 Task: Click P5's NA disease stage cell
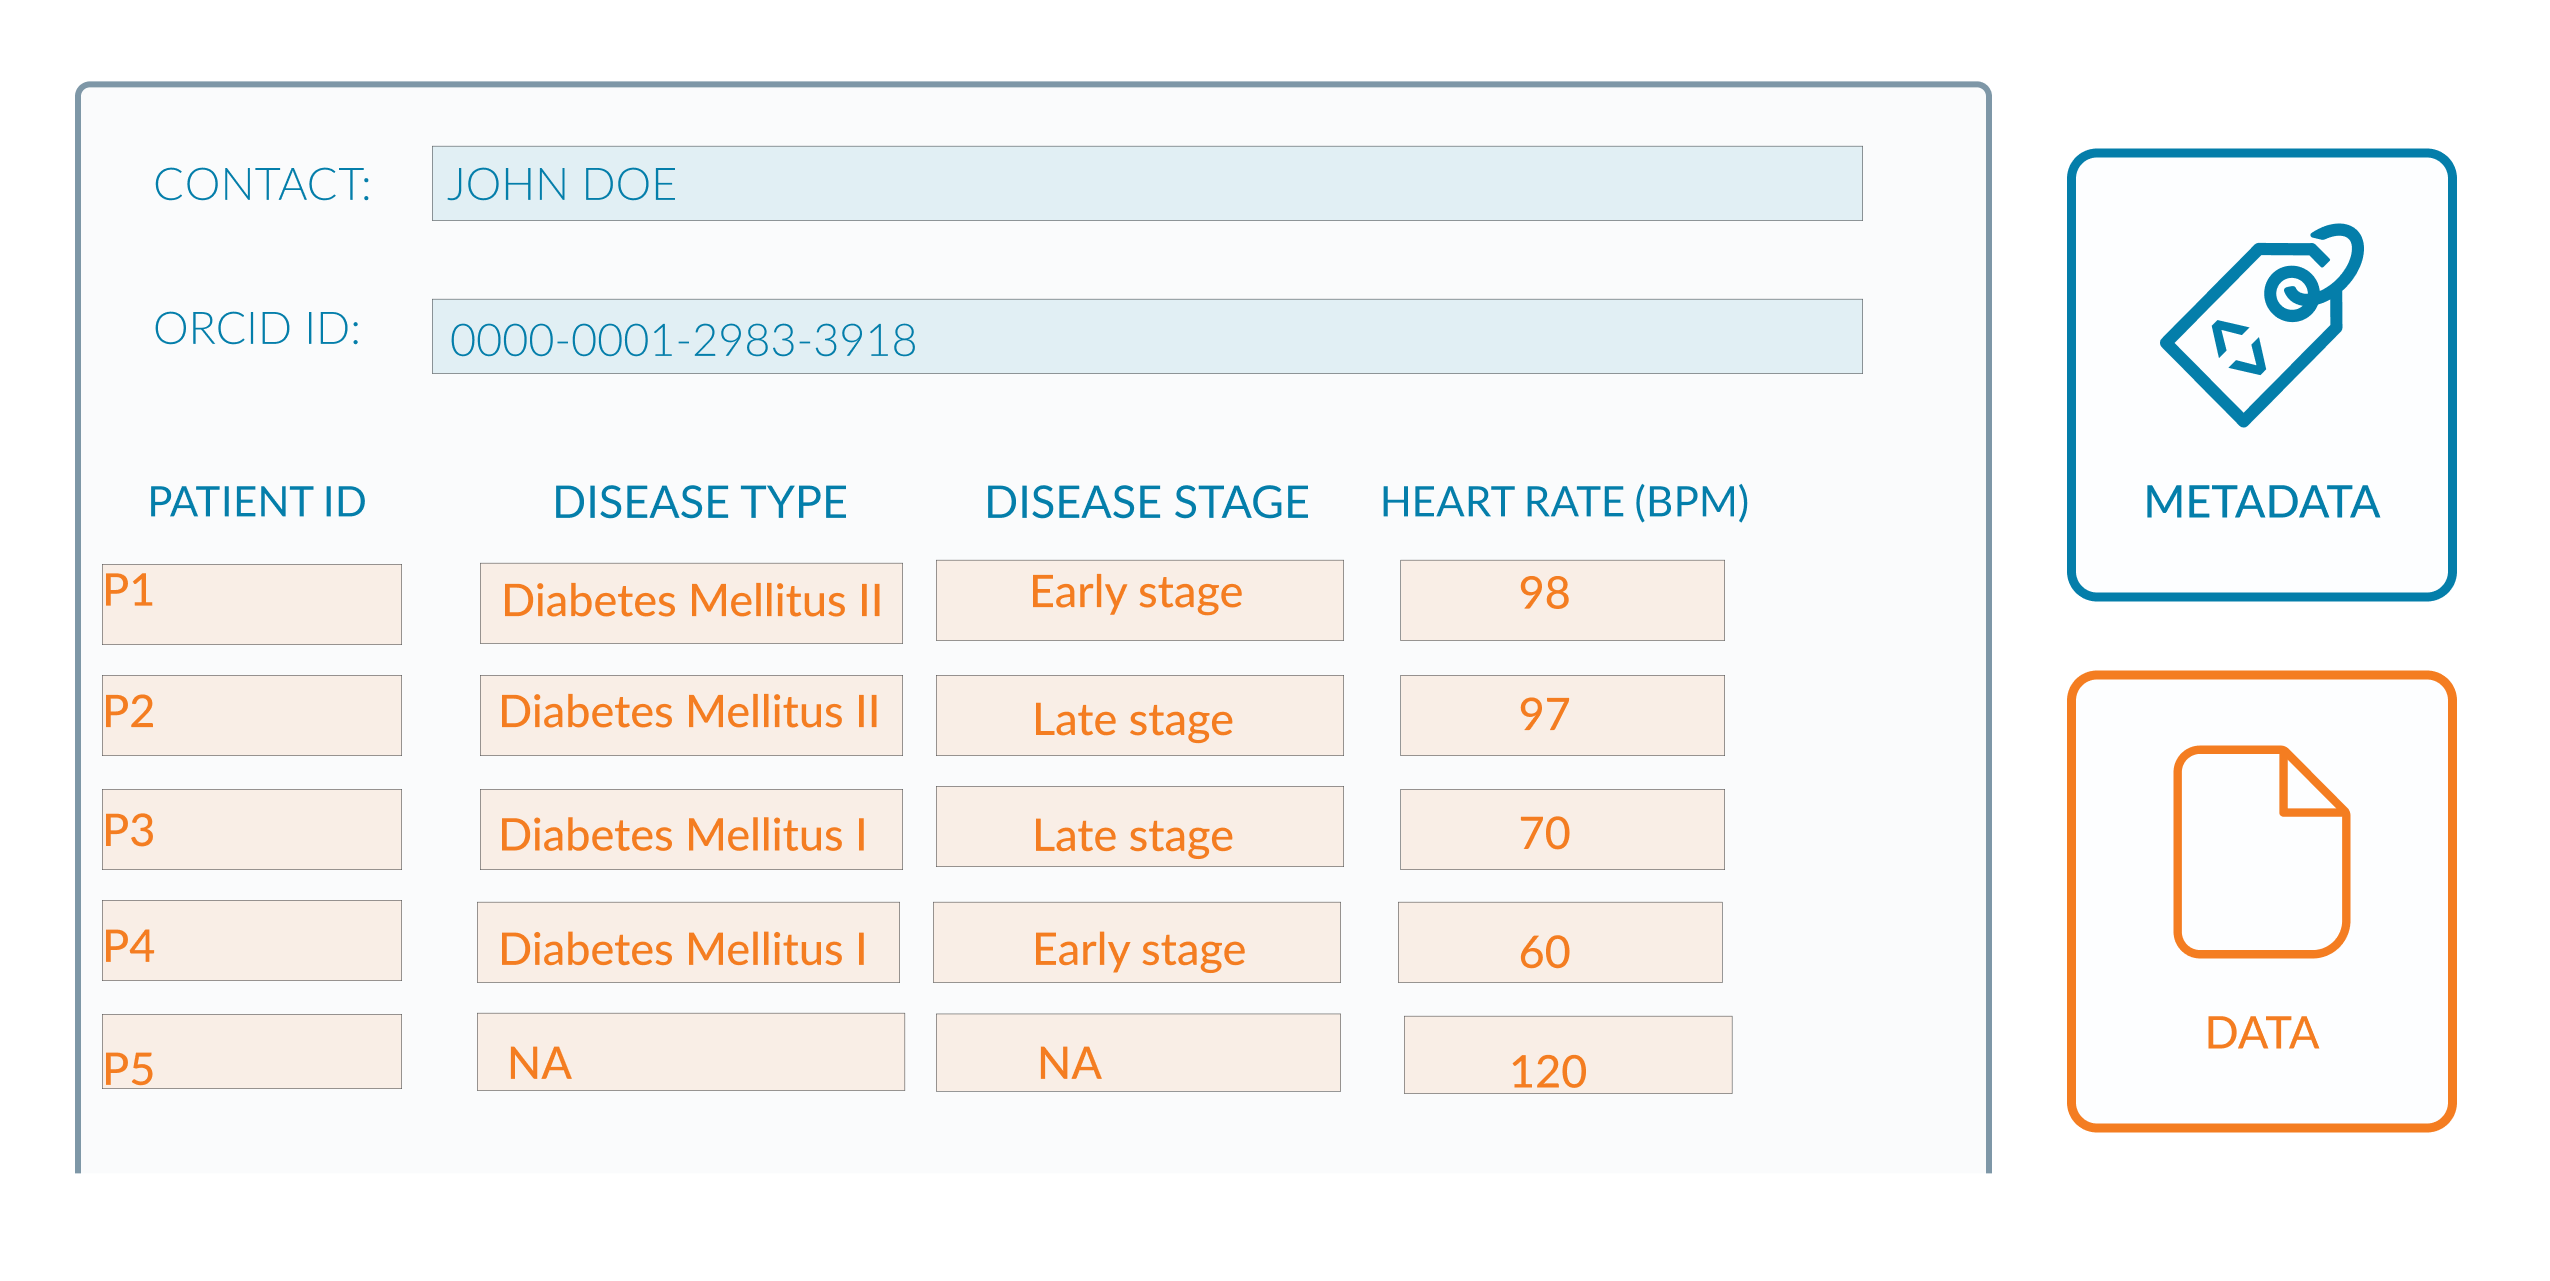[x=1138, y=1053]
